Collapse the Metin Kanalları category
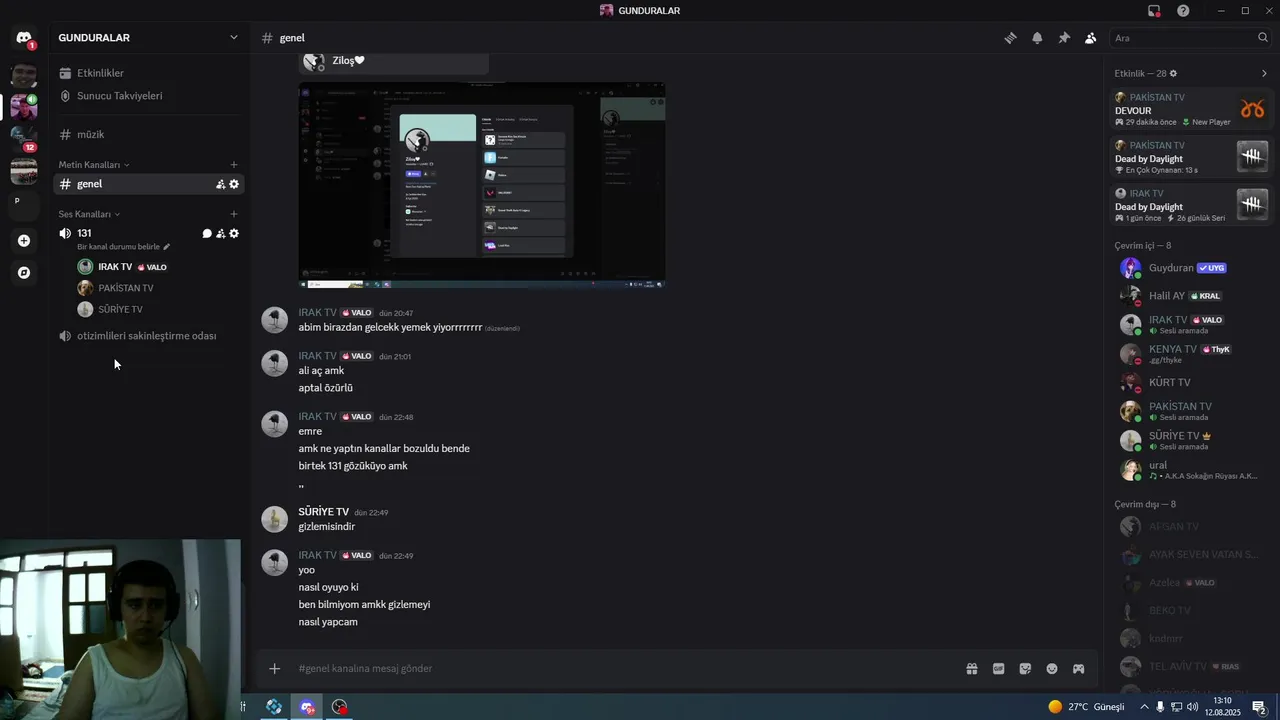 94,165
